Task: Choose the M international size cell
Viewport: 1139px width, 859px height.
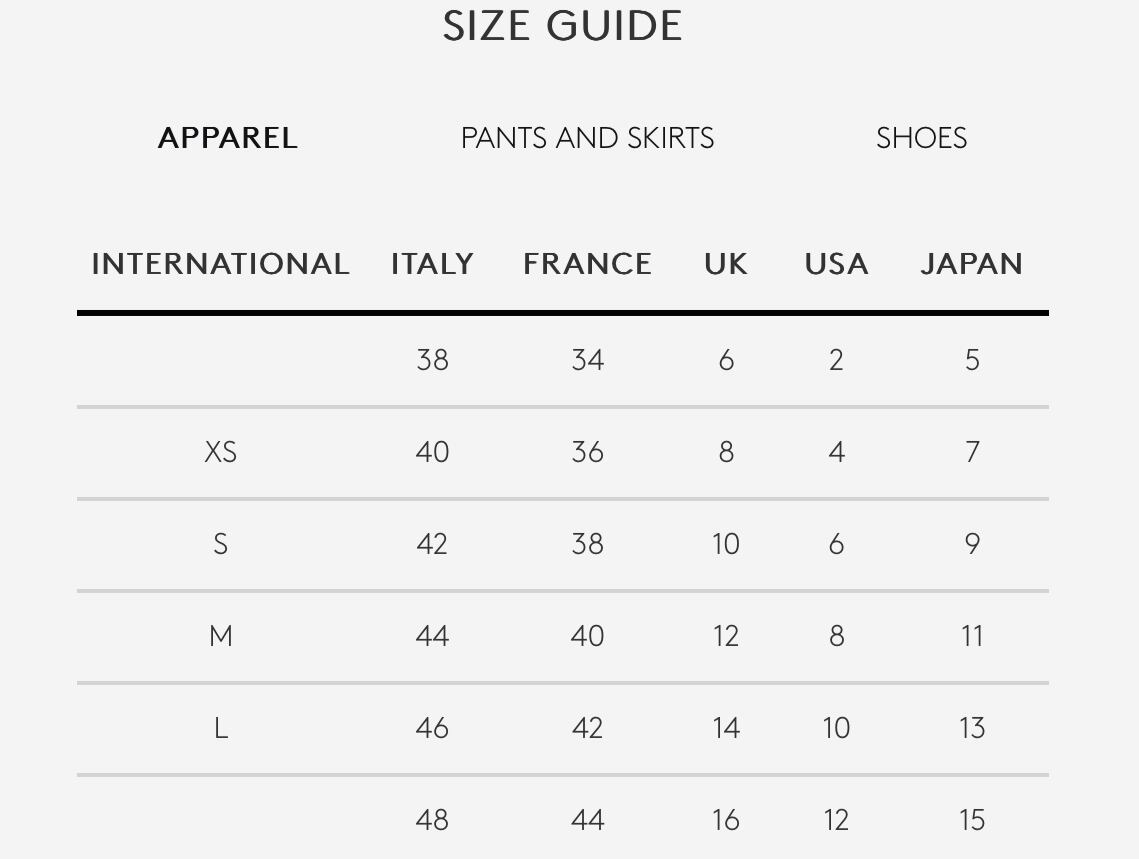Action: [220, 636]
